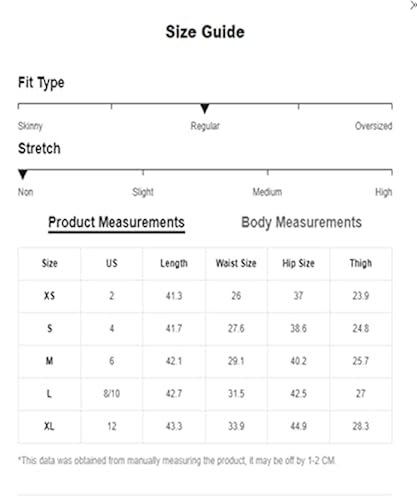The height and width of the screenshot is (500, 417).
Task: Click the Oversized fit label
Action: [373, 126]
